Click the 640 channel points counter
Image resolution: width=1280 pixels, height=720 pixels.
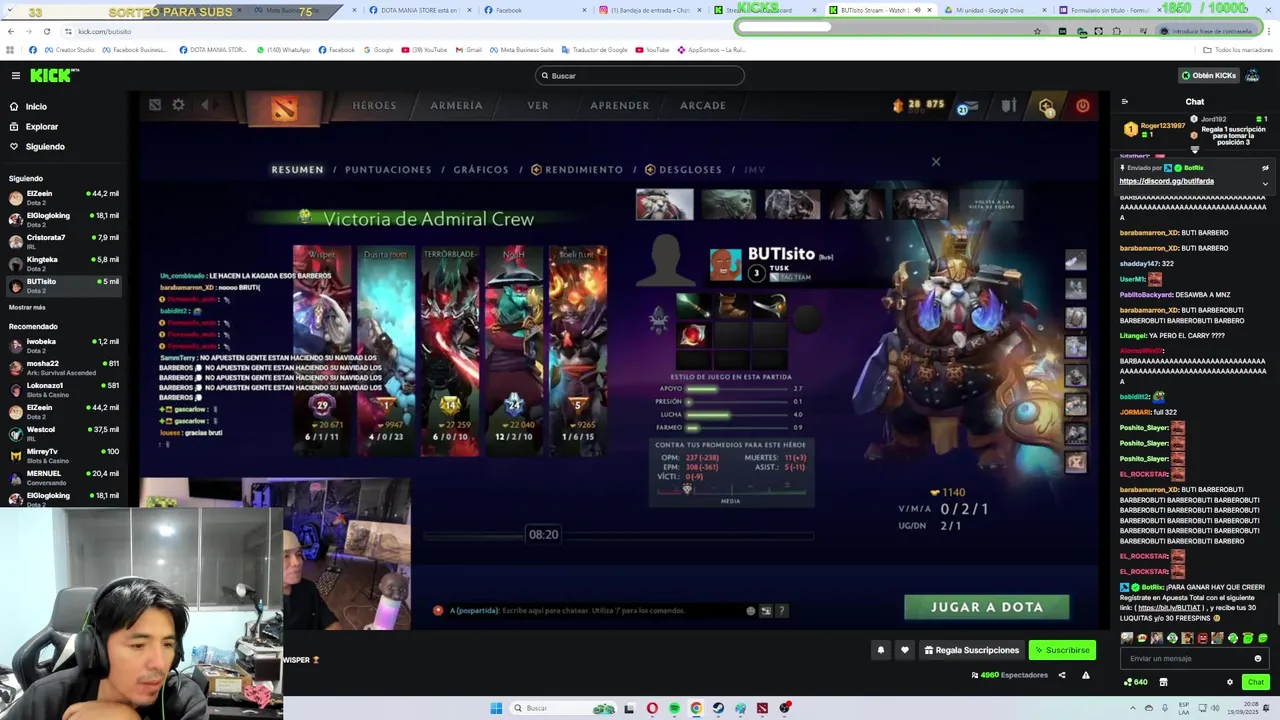pyautogui.click(x=1136, y=682)
